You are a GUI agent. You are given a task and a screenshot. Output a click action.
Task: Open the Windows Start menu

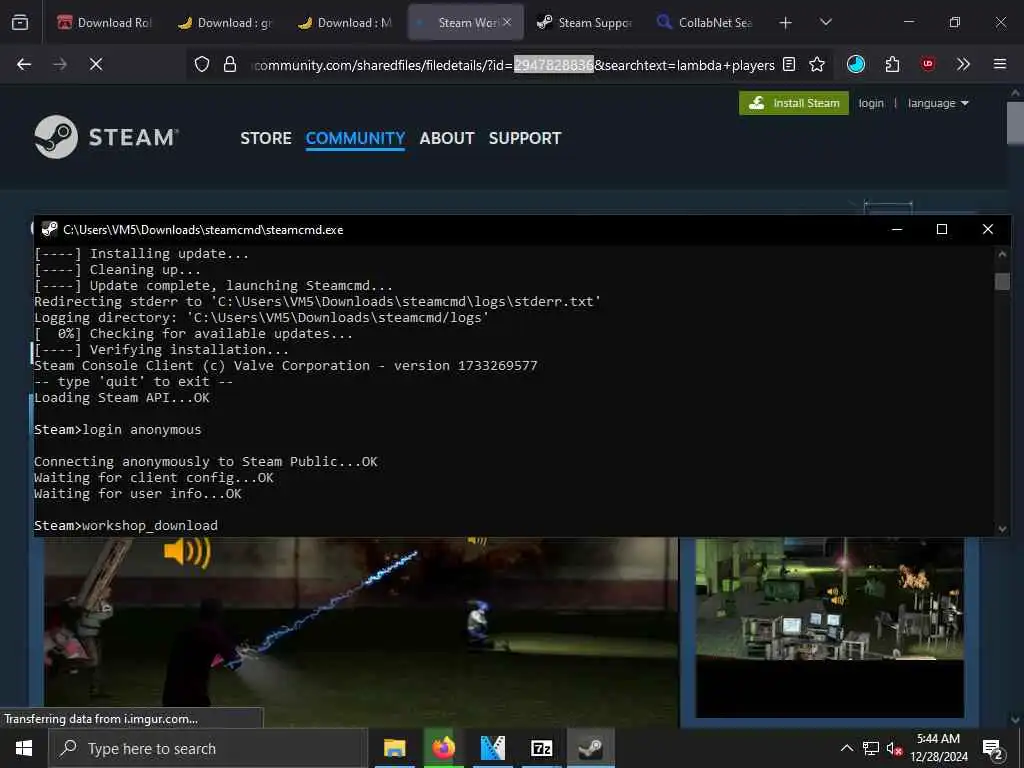click(x=24, y=748)
